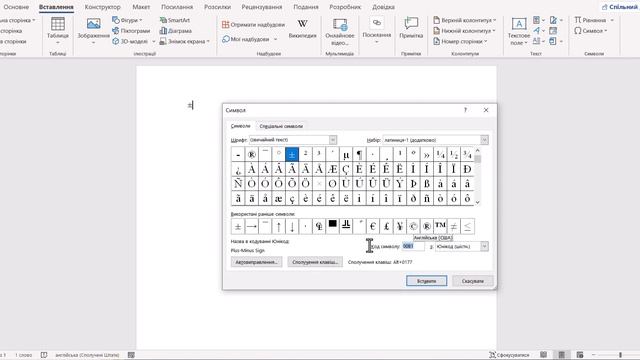Select the ß symbol in grid
This screenshot has height=360, width=640.
click(x=427, y=184)
